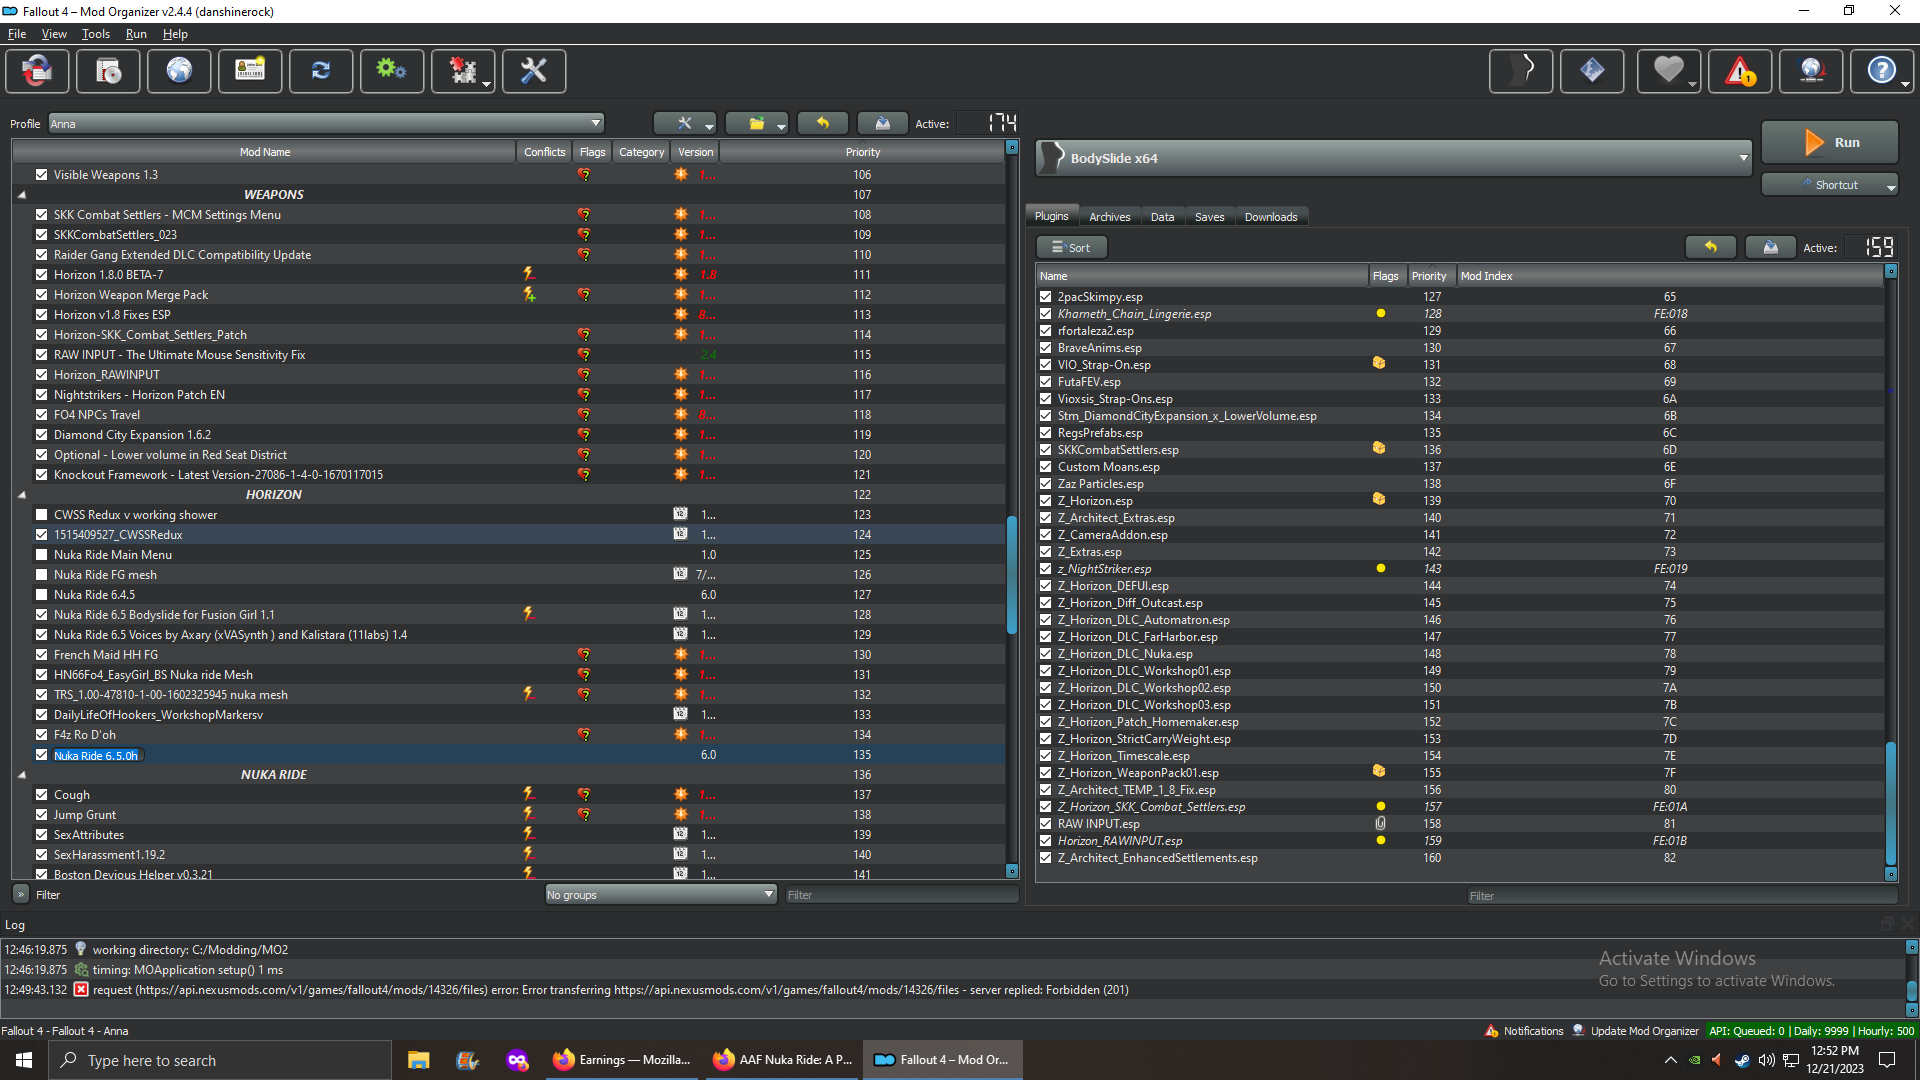Click the flag icon for VIO_Strap-On.esp
Viewport: 1920px width, 1080px height.
(x=1379, y=364)
